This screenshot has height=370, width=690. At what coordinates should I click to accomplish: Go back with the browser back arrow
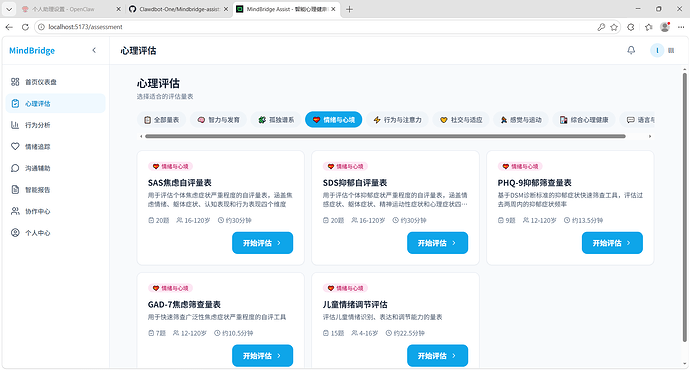9,27
